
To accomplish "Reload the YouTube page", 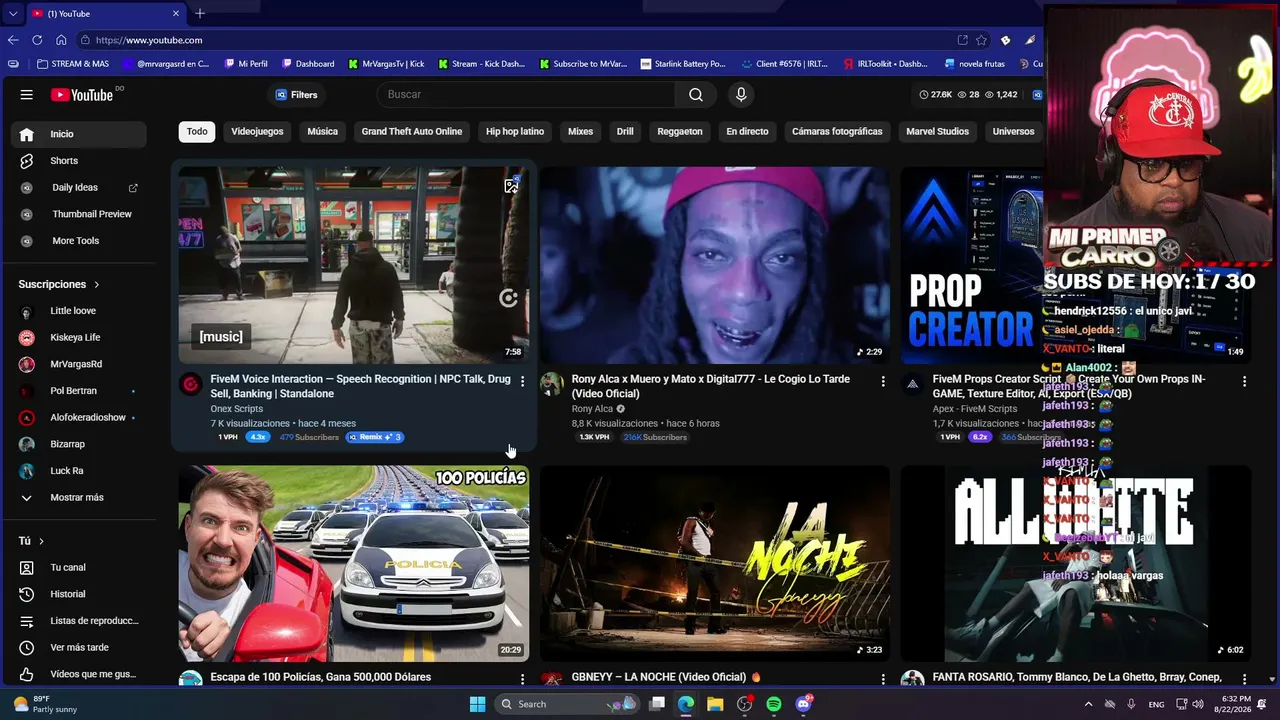I will [37, 40].
